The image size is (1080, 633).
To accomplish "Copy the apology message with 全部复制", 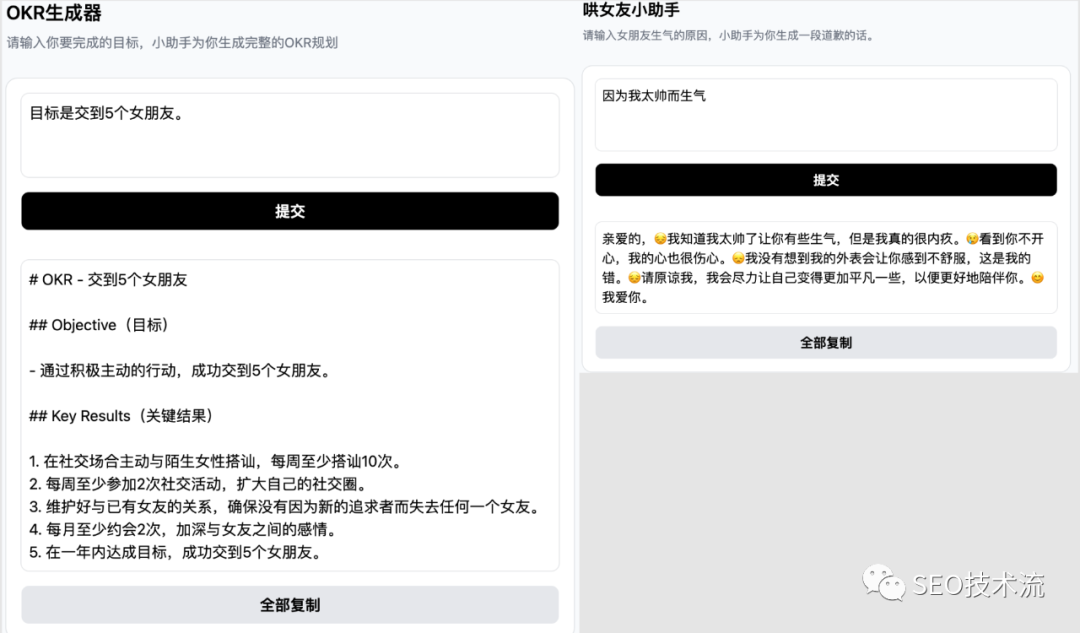I will pyautogui.click(x=826, y=342).
